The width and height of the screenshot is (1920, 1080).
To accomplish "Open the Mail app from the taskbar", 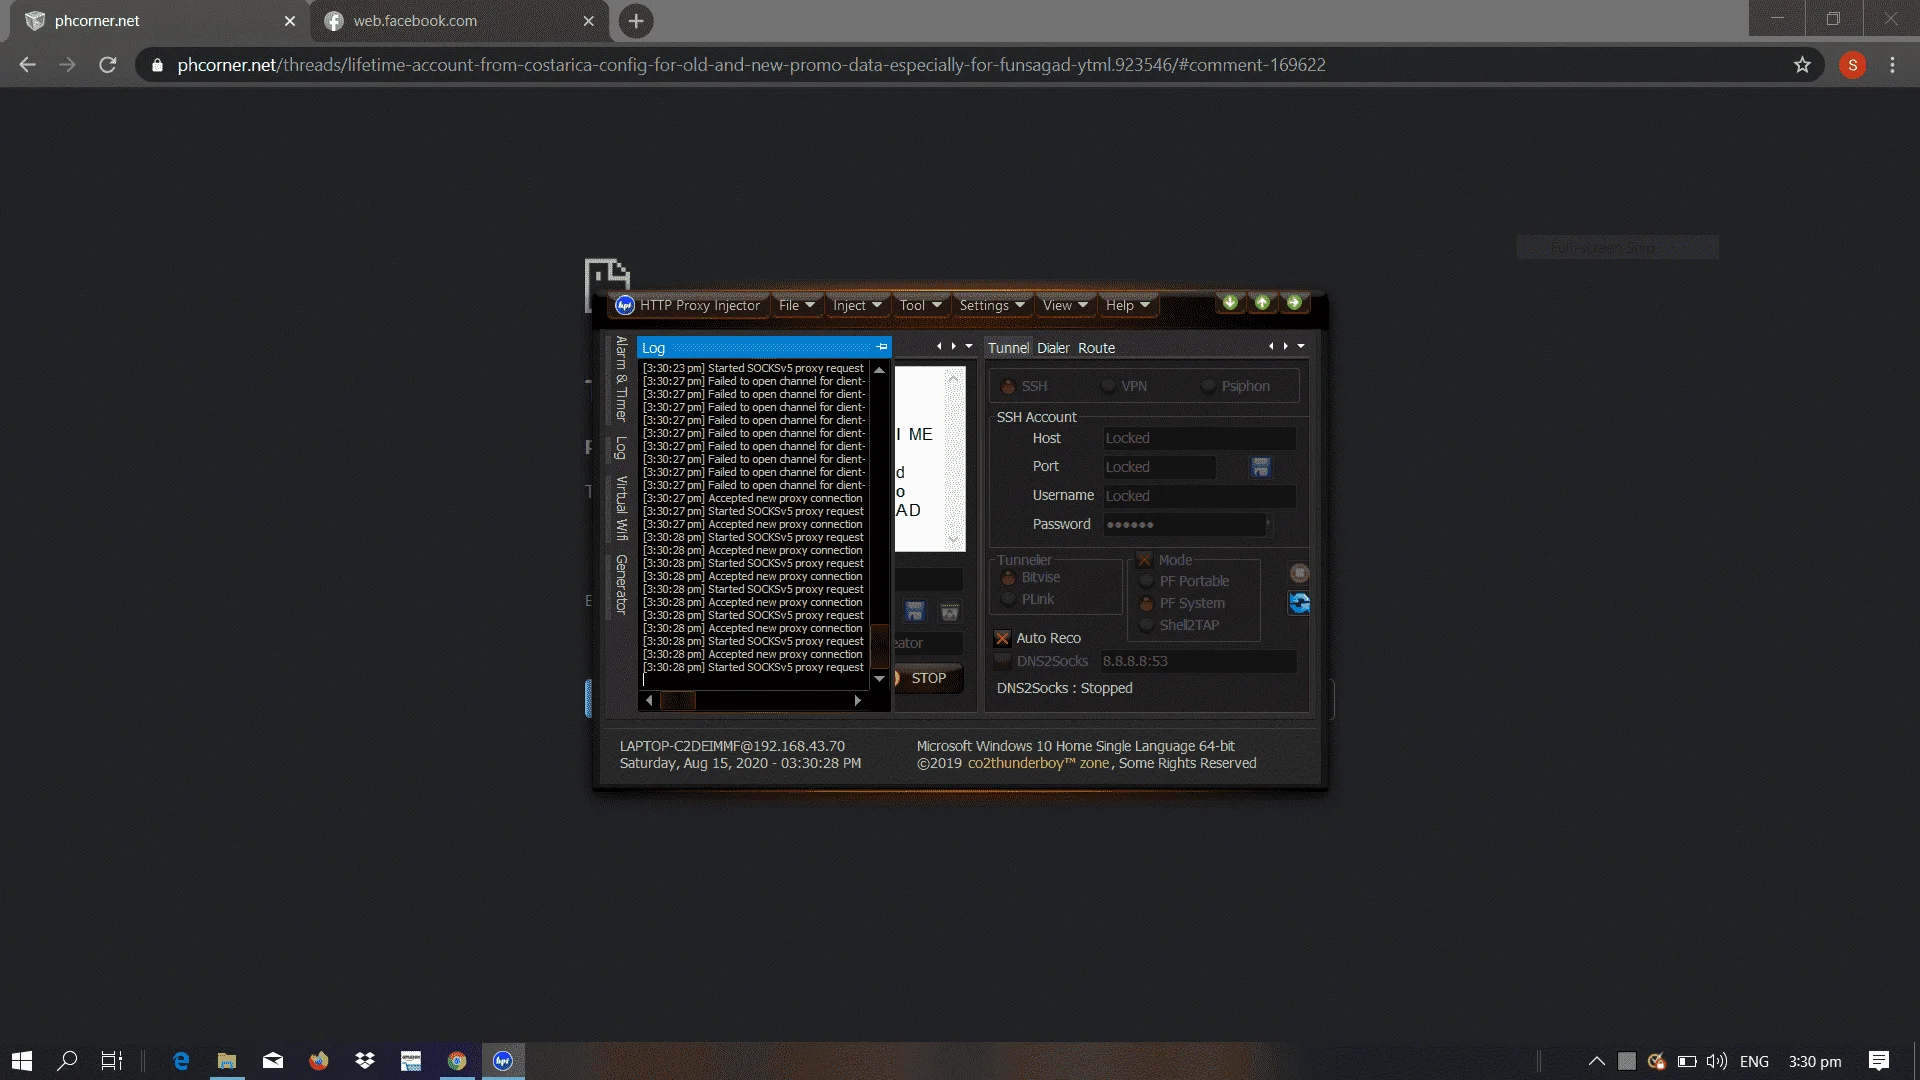I will pyautogui.click(x=273, y=1061).
